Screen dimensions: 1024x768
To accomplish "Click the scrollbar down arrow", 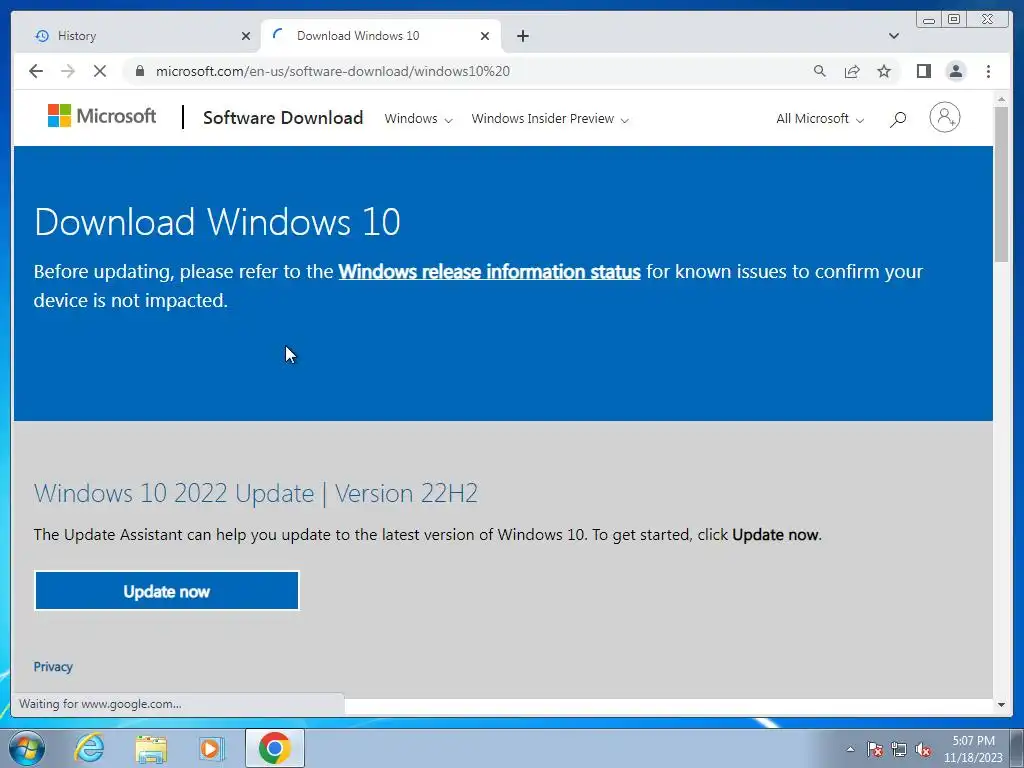I will 1001,705.
